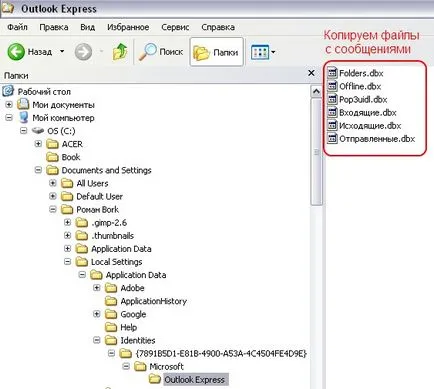The height and width of the screenshot is (389, 434).
Task: Open the Сервис menu
Action: click(x=175, y=27)
